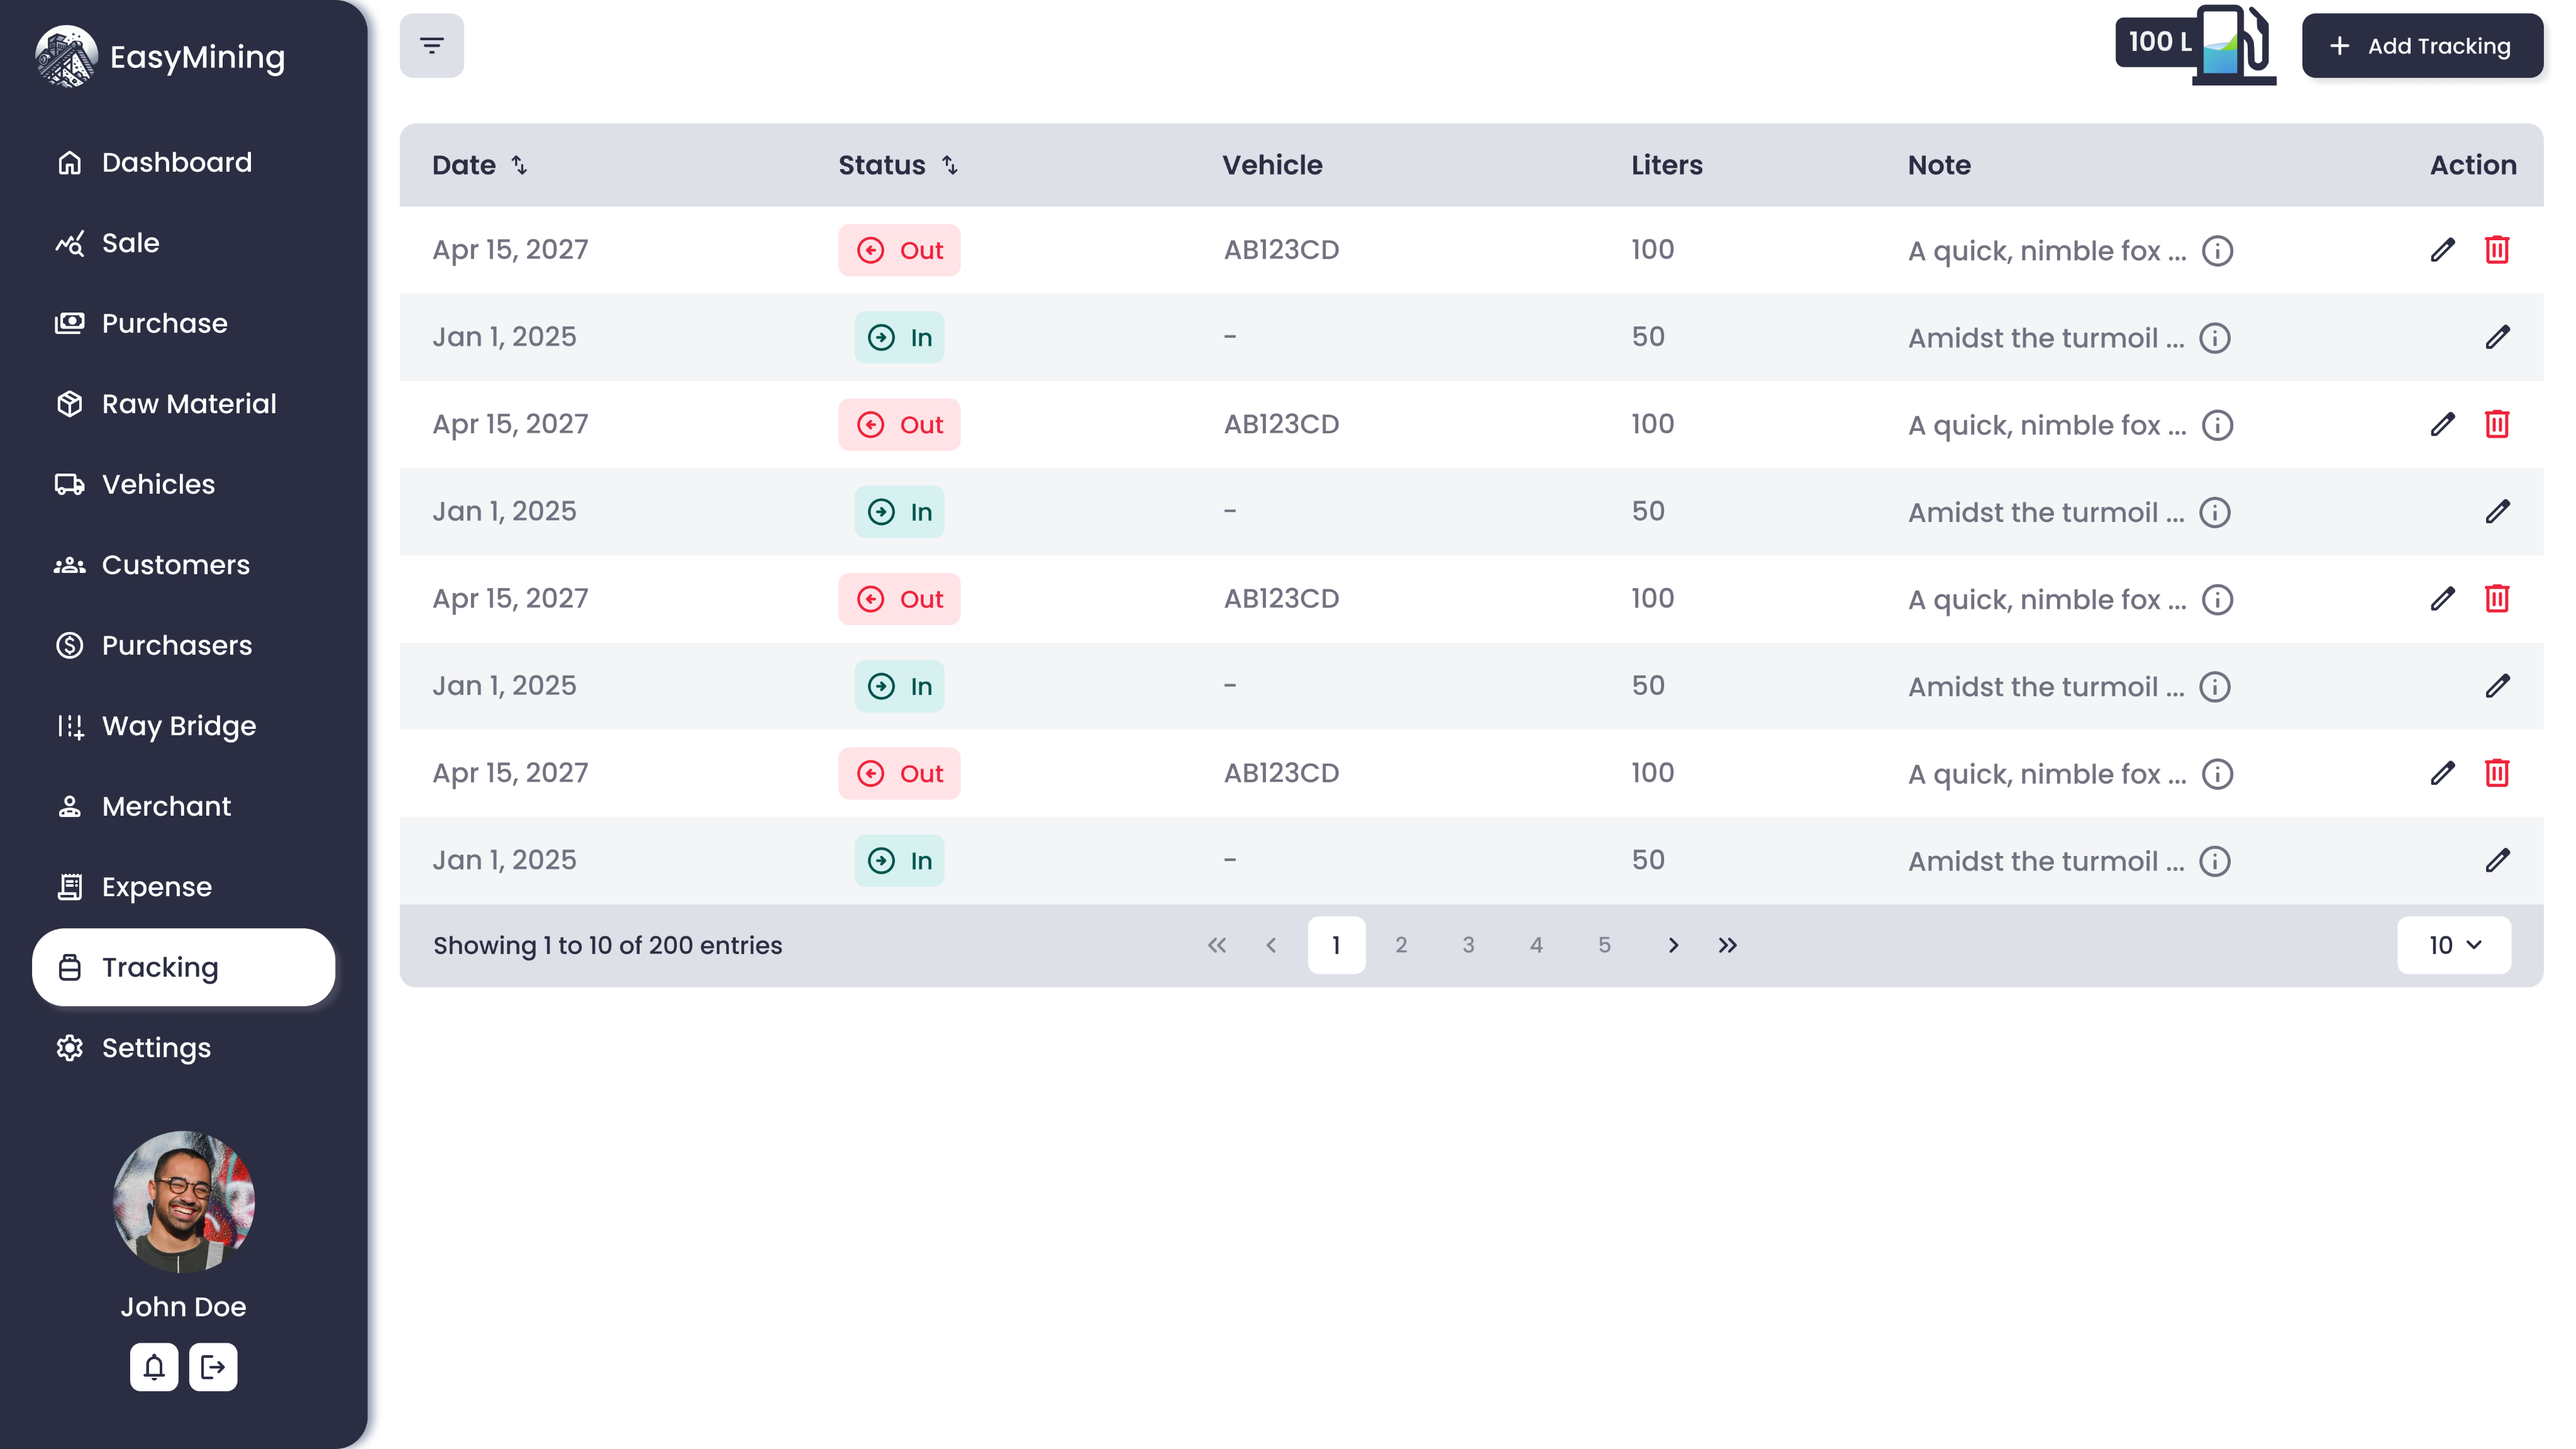
Task: Edit the last Jan 1, 2025 row
Action: [2497, 860]
